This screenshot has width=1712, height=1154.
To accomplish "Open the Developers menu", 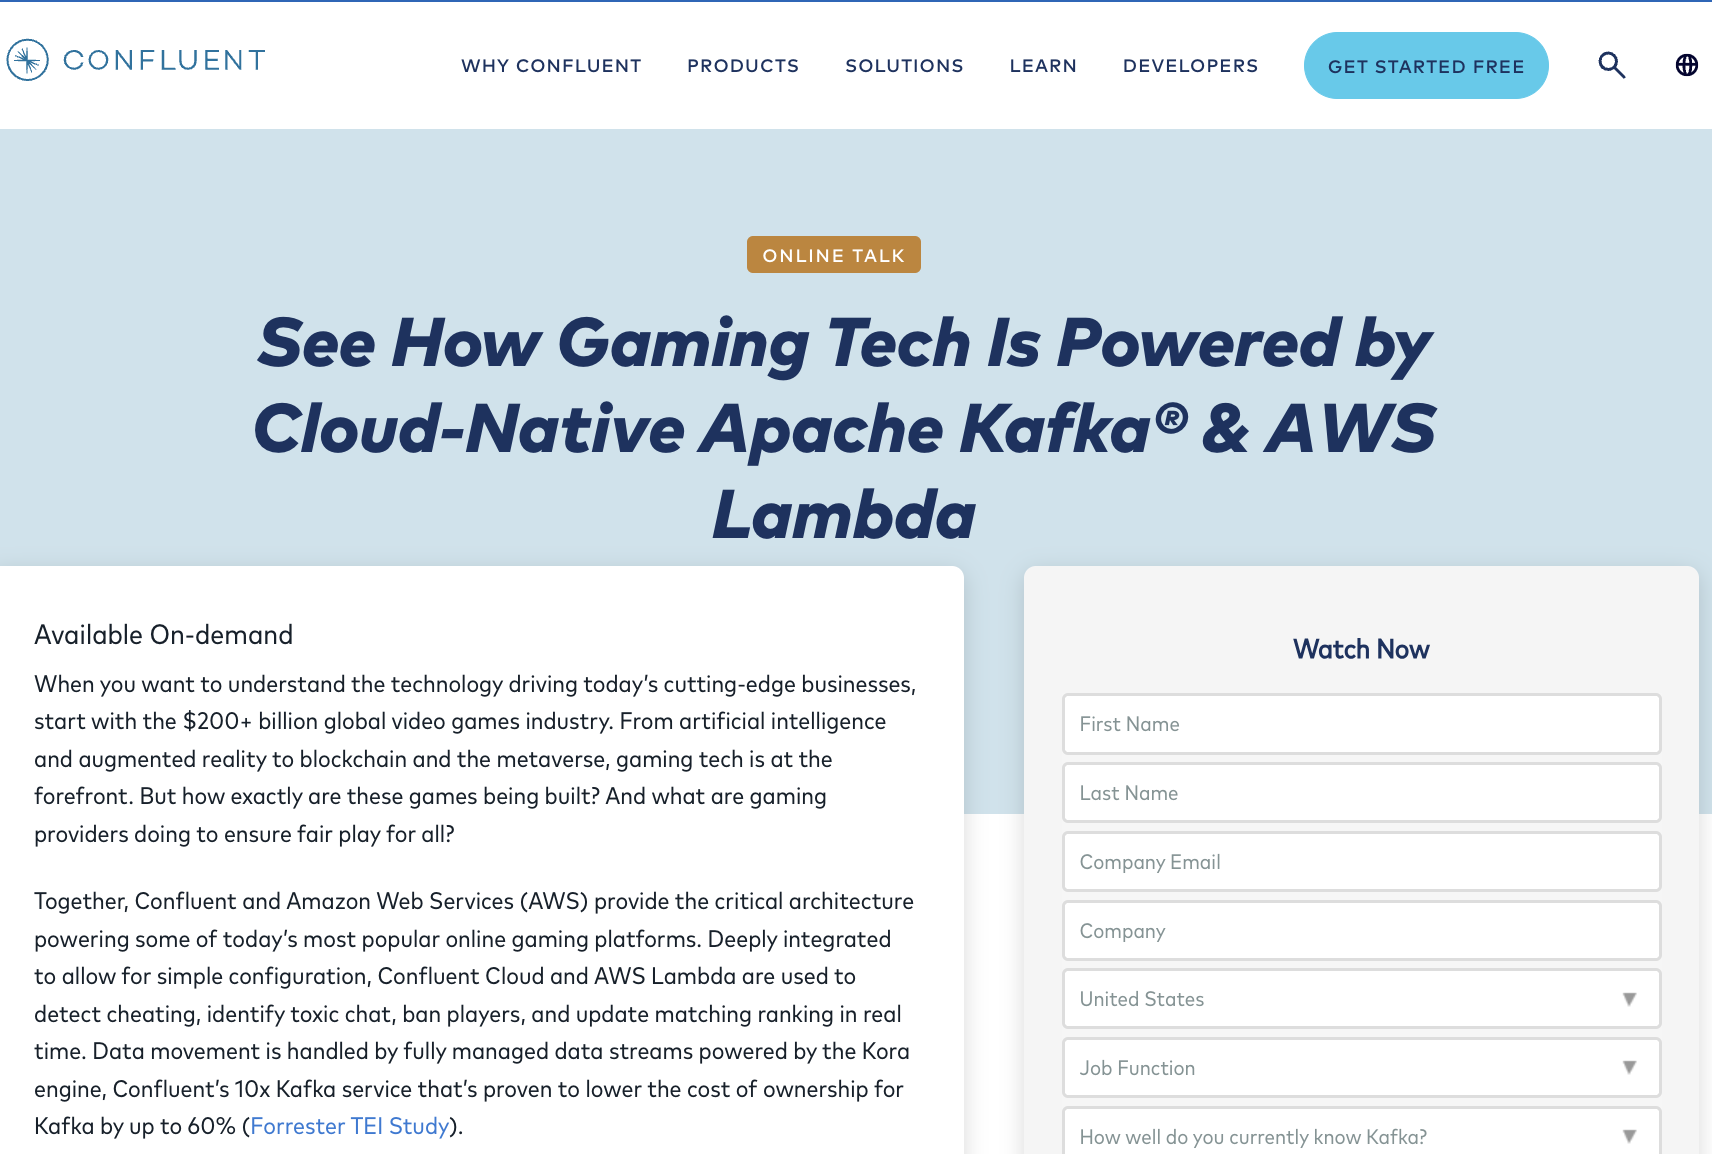I will [x=1190, y=66].
